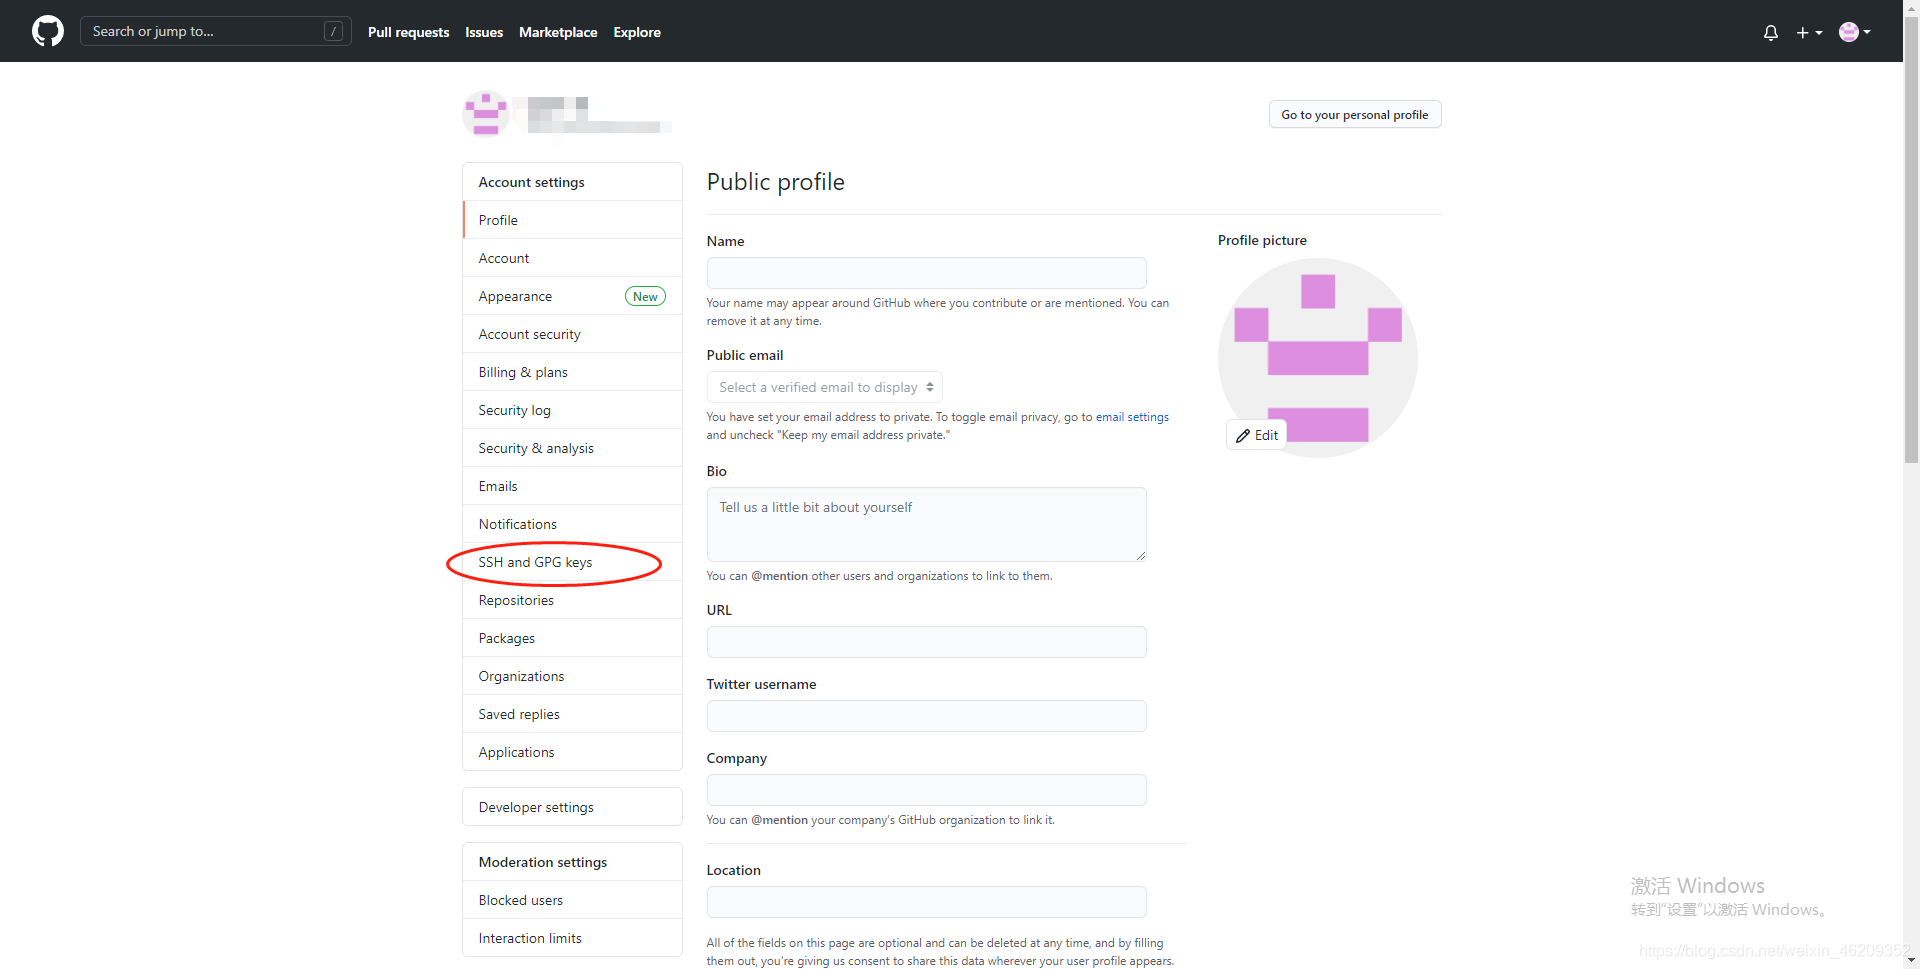Click the Location input field
1920x969 pixels.
926,902
